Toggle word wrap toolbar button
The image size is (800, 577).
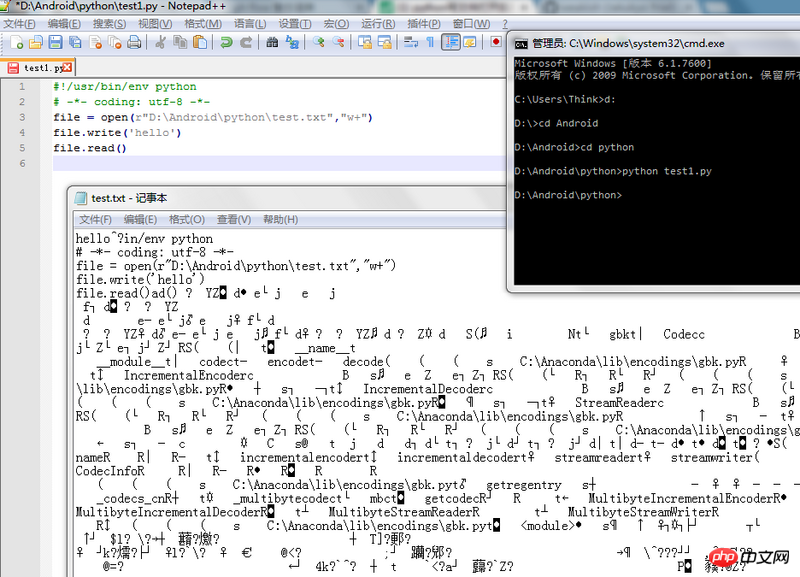[x=411, y=42]
